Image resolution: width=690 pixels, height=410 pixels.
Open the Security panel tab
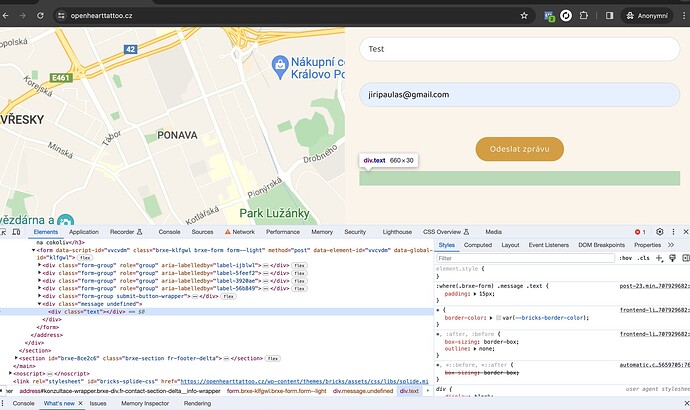coord(355,232)
